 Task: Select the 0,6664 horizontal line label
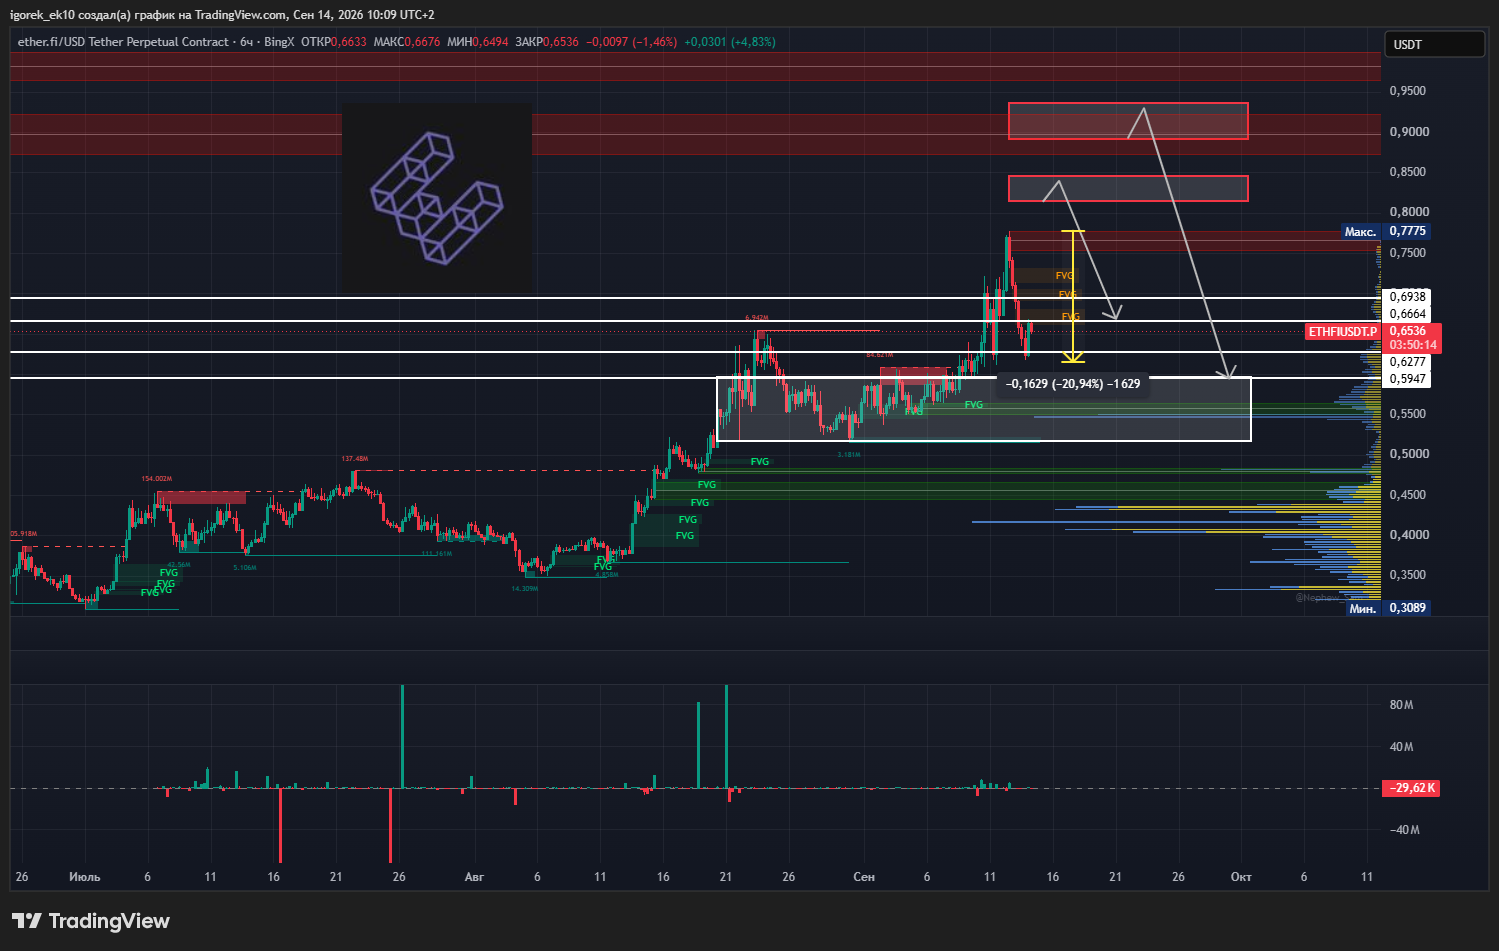1407,314
